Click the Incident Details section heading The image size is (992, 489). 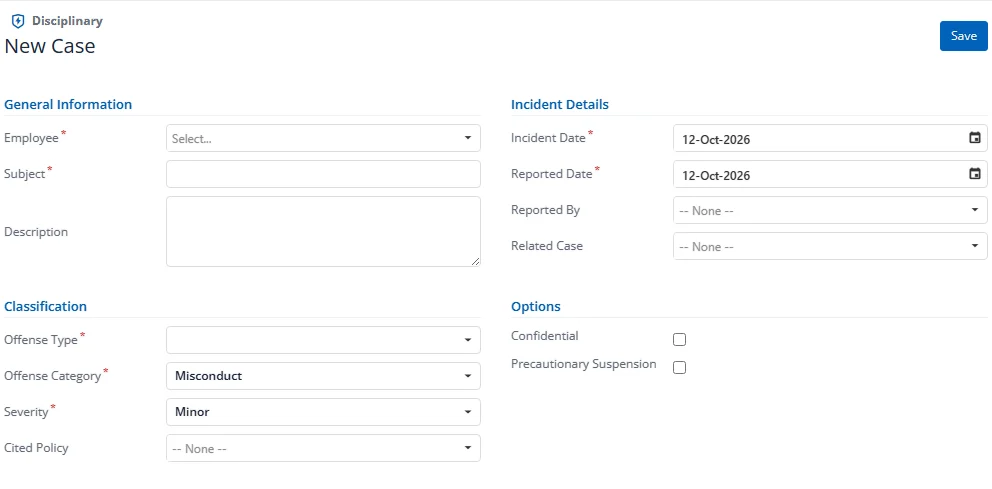(x=560, y=104)
